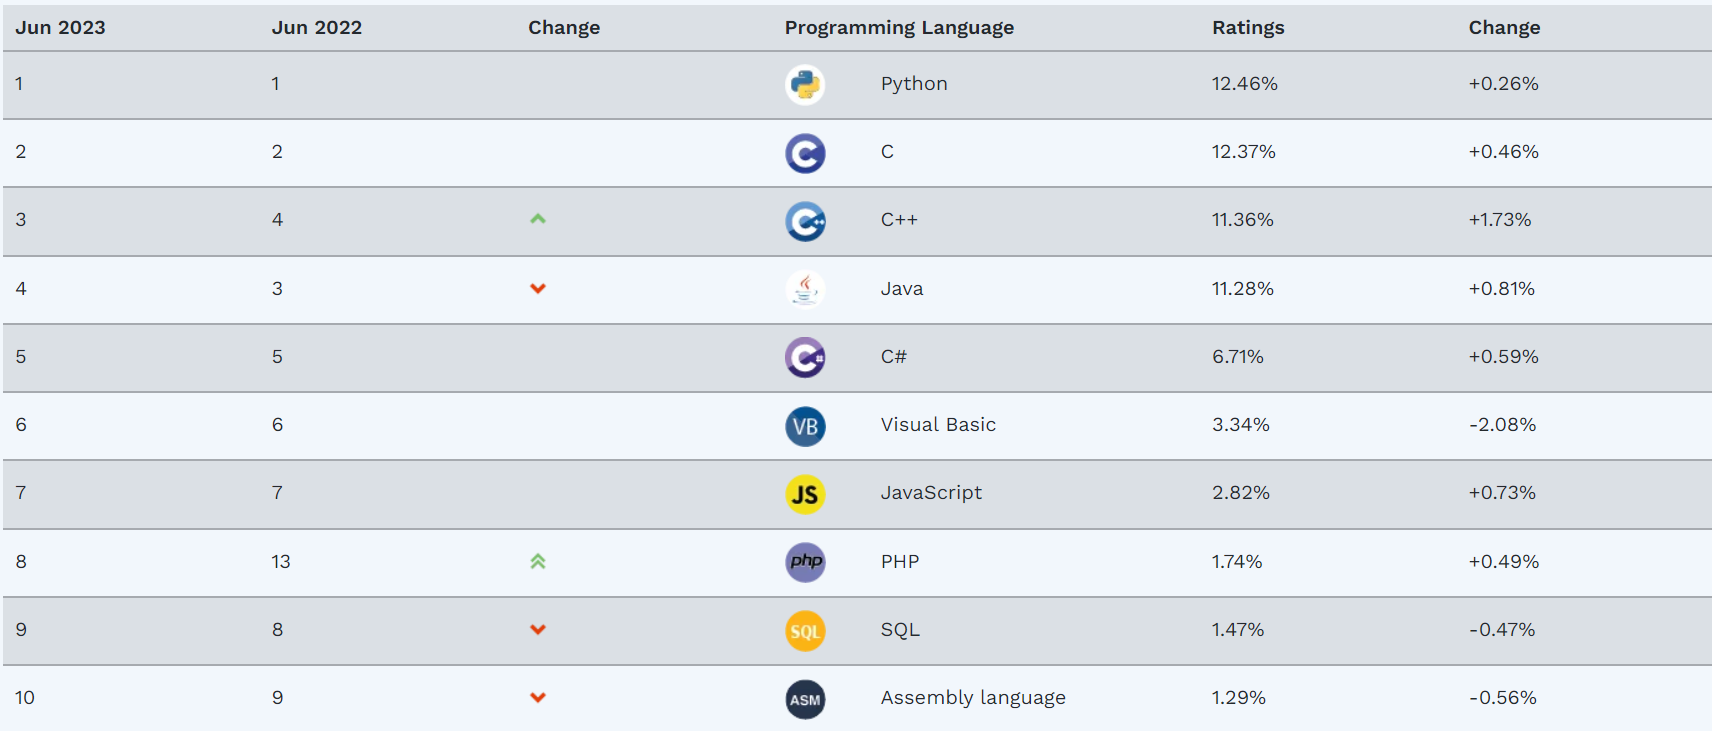Click the red down arrow for Java
Screen dimensions: 1712x731
(x=538, y=289)
